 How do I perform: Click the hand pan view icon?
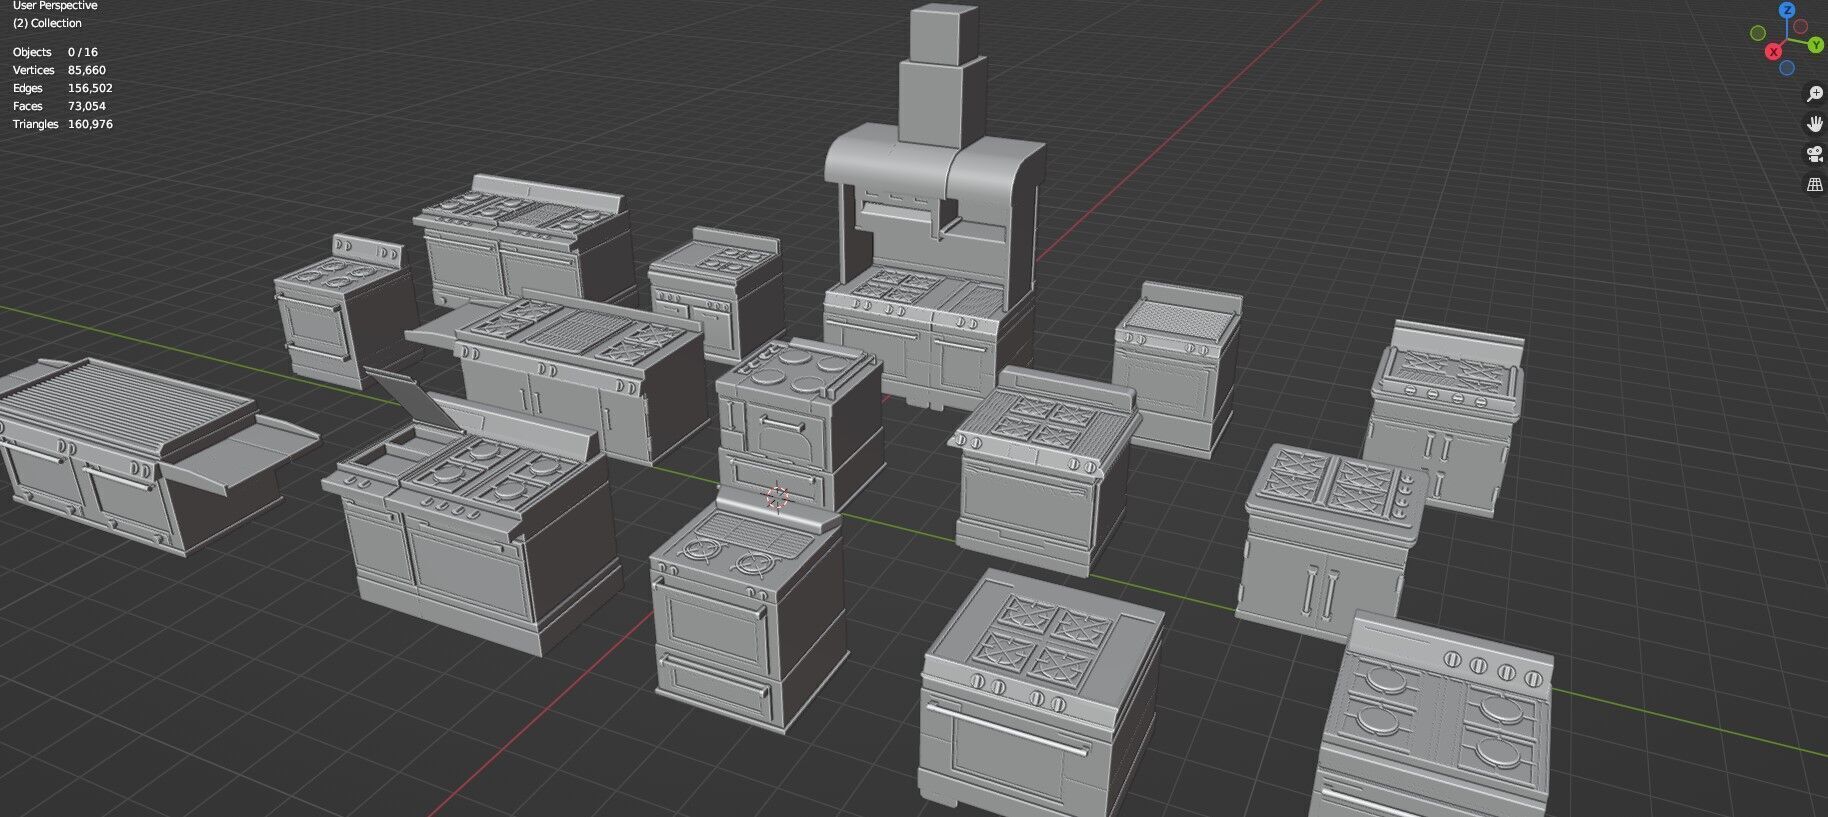1814,124
